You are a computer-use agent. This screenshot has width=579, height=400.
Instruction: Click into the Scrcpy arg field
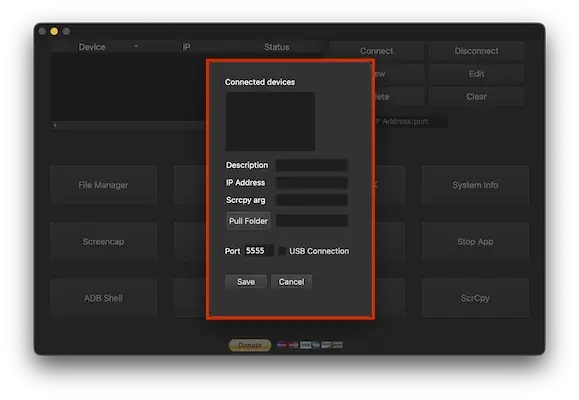[x=312, y=200]
